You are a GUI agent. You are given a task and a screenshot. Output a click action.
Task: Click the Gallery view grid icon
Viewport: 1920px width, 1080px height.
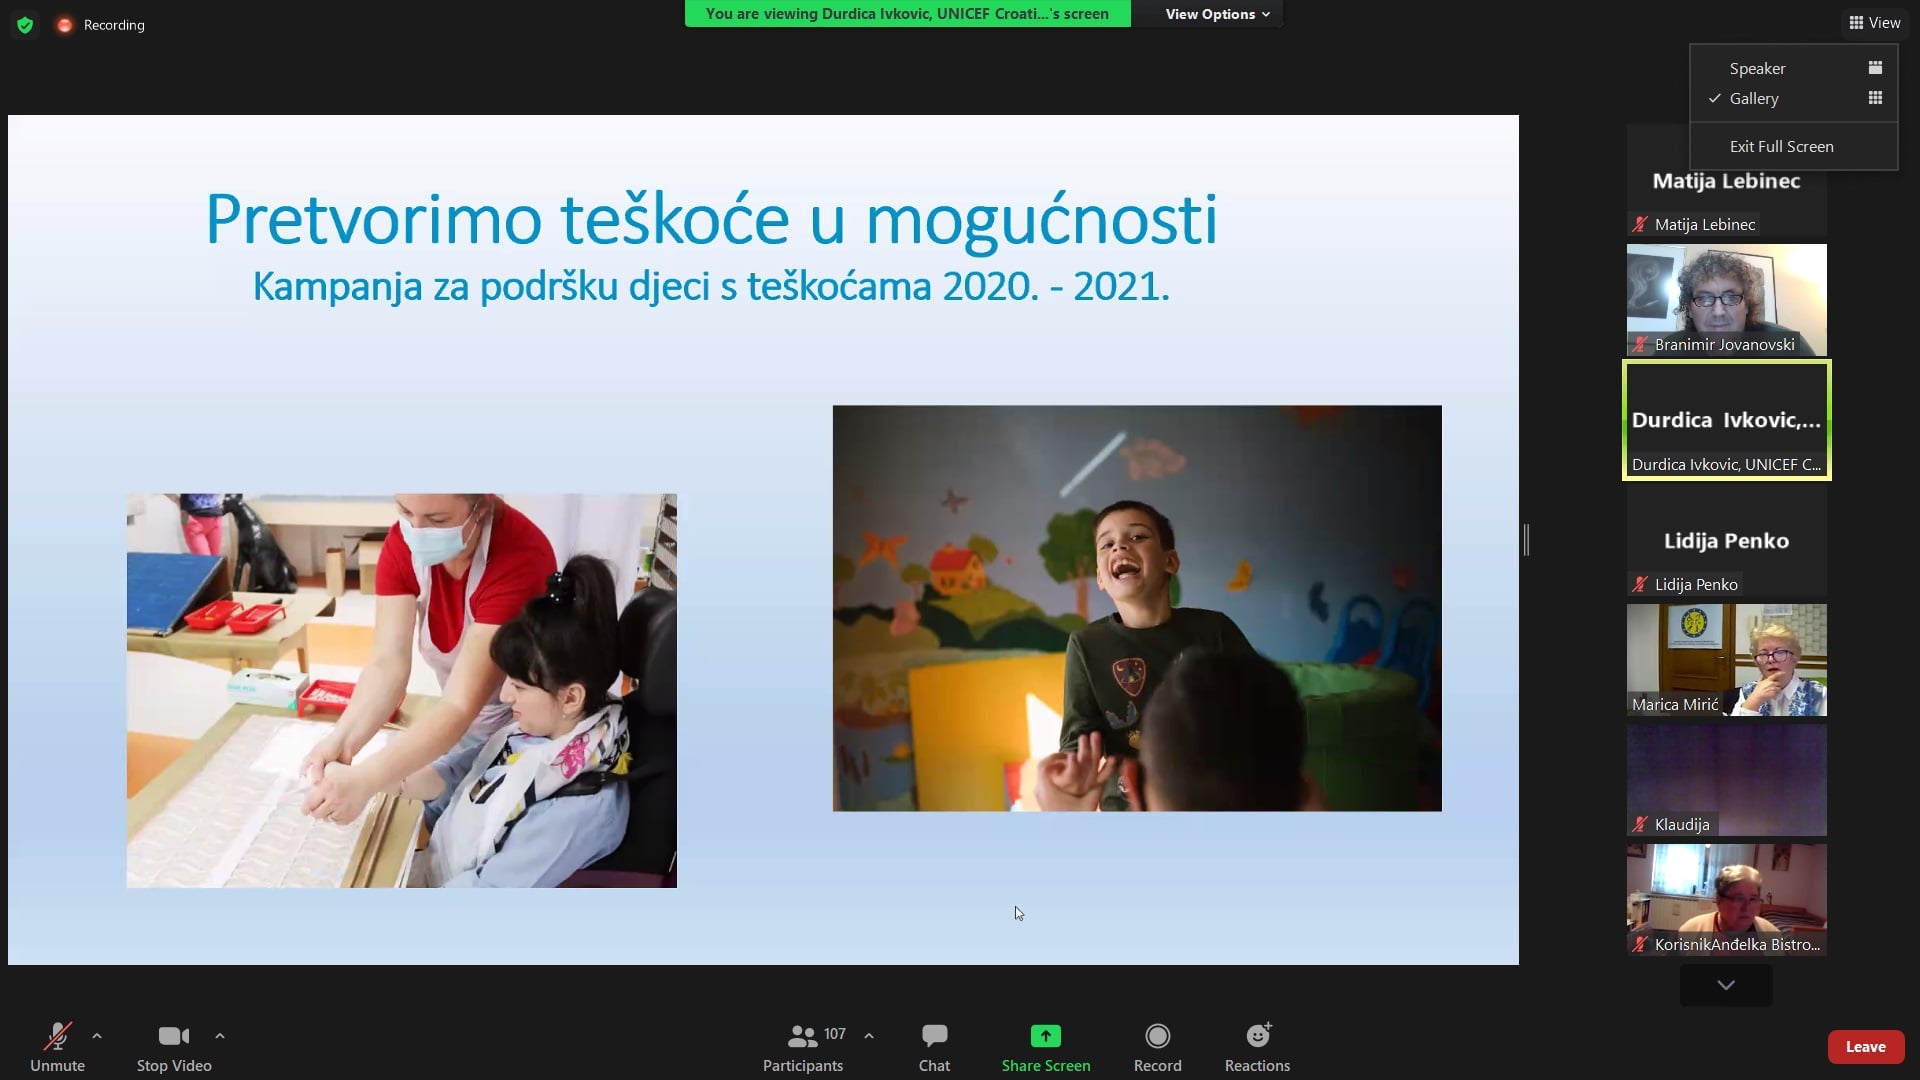[x=1875, y=98]
